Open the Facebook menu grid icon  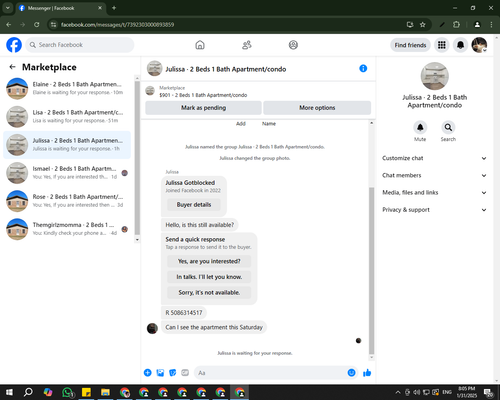point(442,45)
